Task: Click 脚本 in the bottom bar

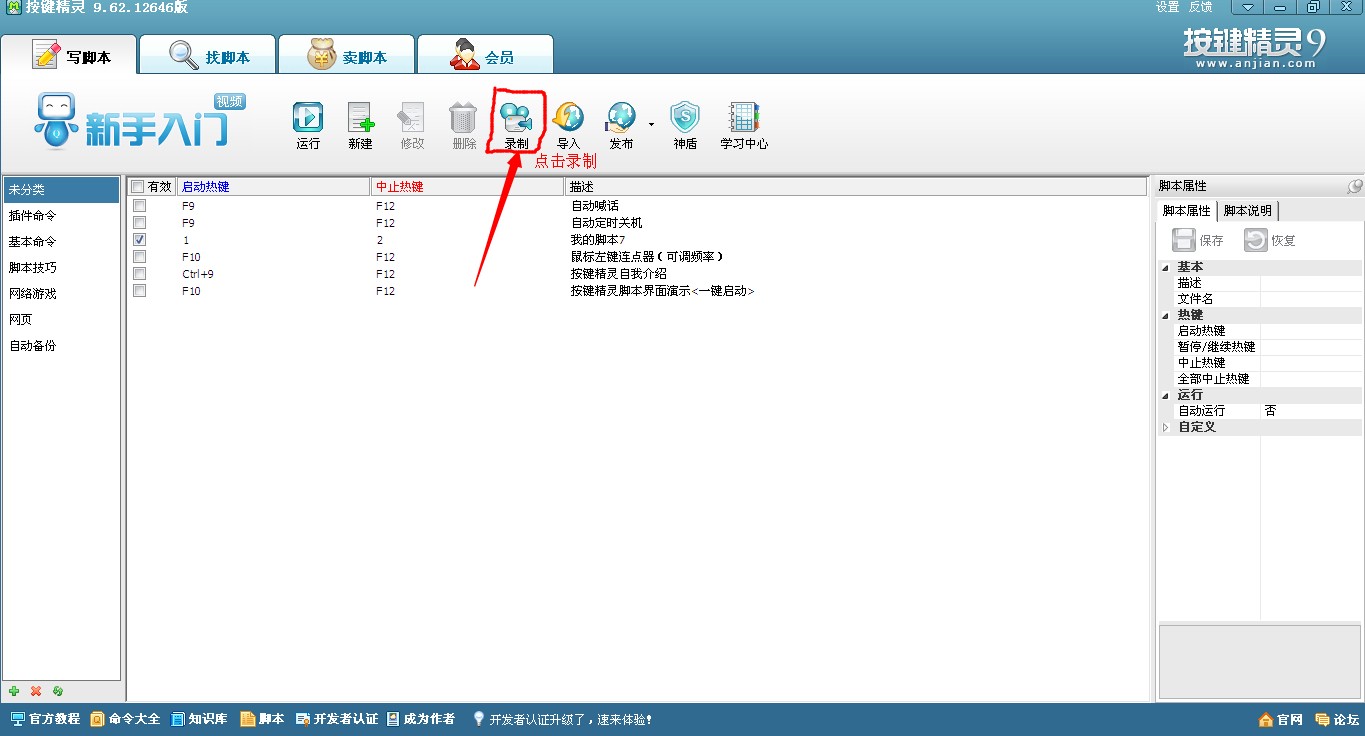Action: 263,719
